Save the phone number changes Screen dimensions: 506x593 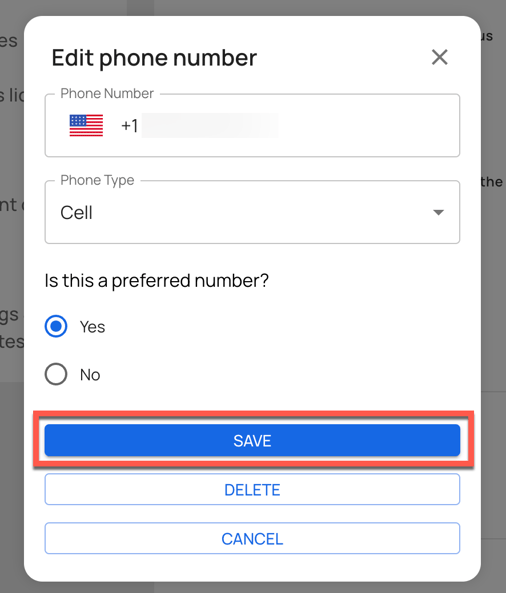tap(252, 440)
